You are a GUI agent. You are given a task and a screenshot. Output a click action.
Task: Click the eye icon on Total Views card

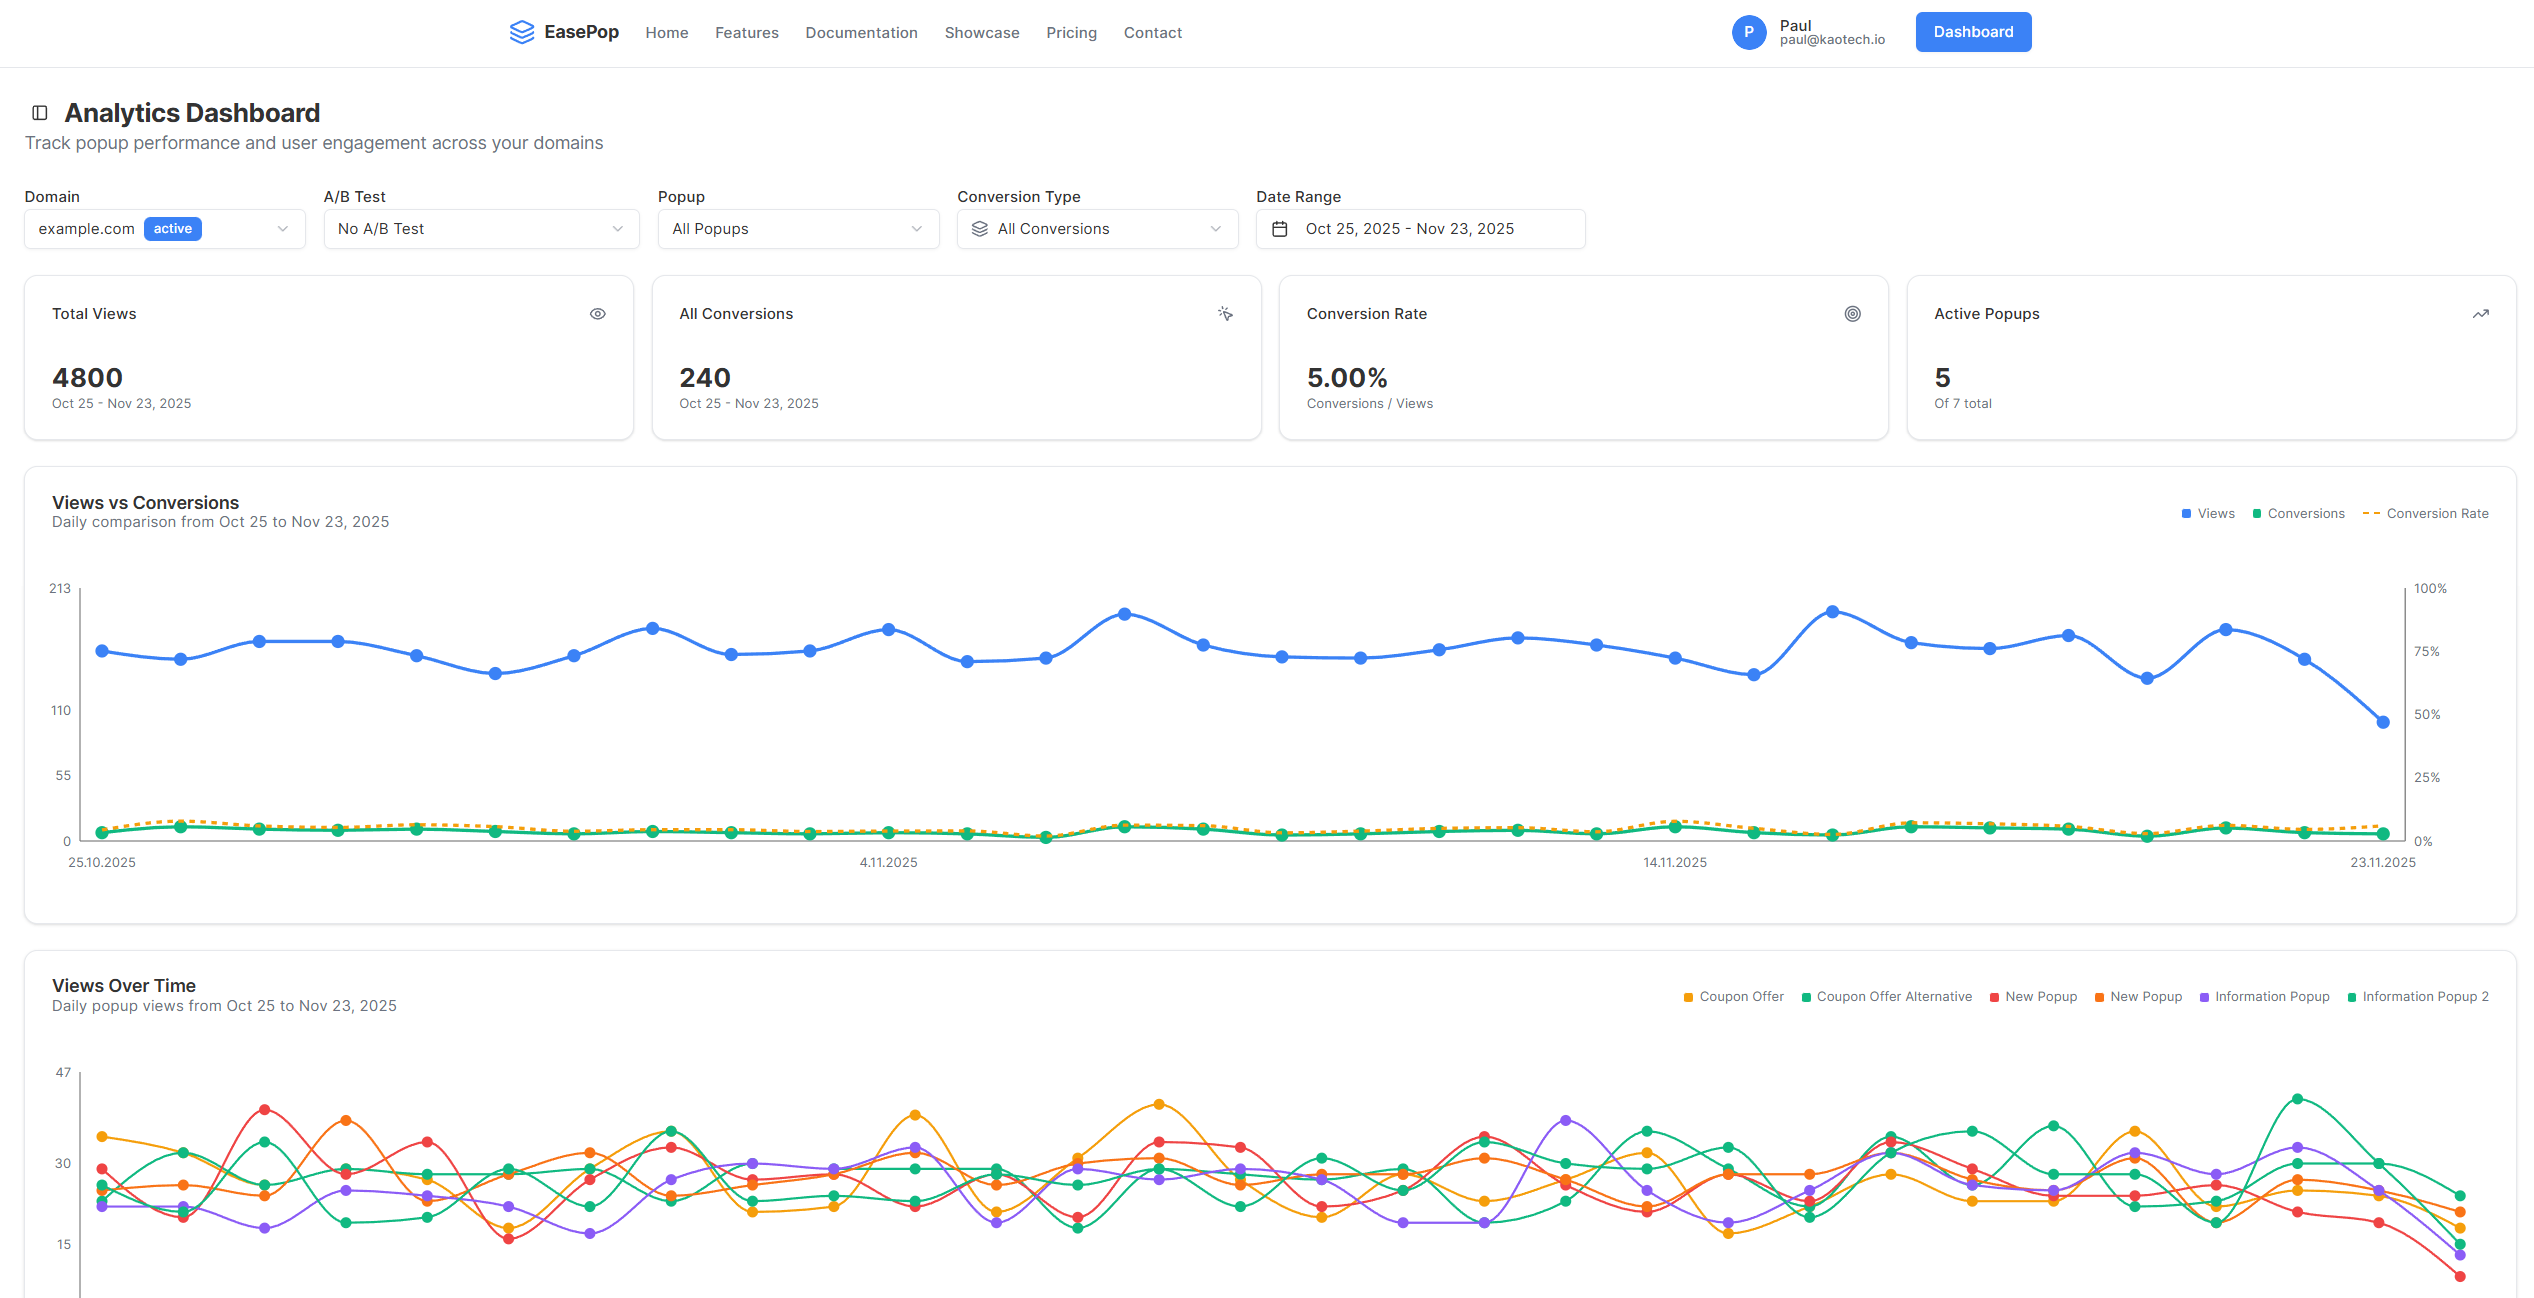tap(597, 313)
